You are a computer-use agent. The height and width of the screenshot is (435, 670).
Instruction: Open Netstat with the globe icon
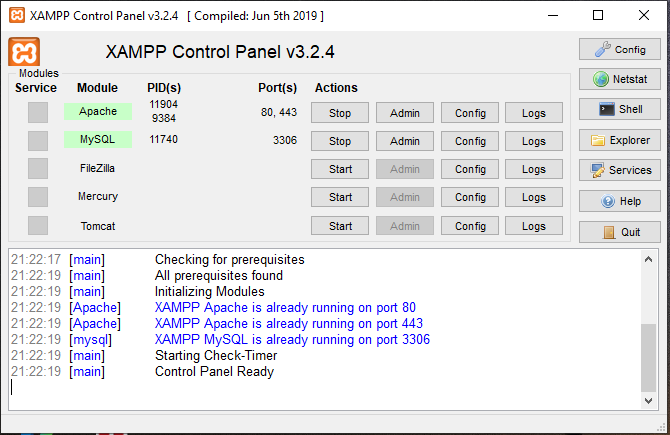(x=620, y=79)
